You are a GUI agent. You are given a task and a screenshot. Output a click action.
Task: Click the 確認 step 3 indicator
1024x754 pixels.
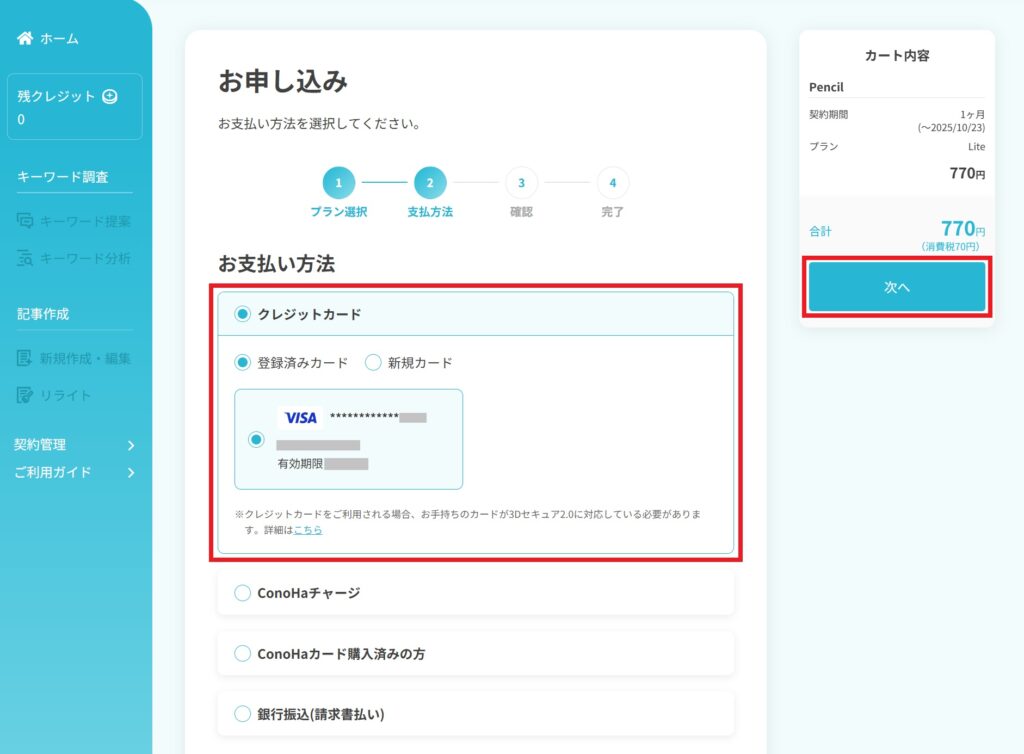[x=521, y=183]
